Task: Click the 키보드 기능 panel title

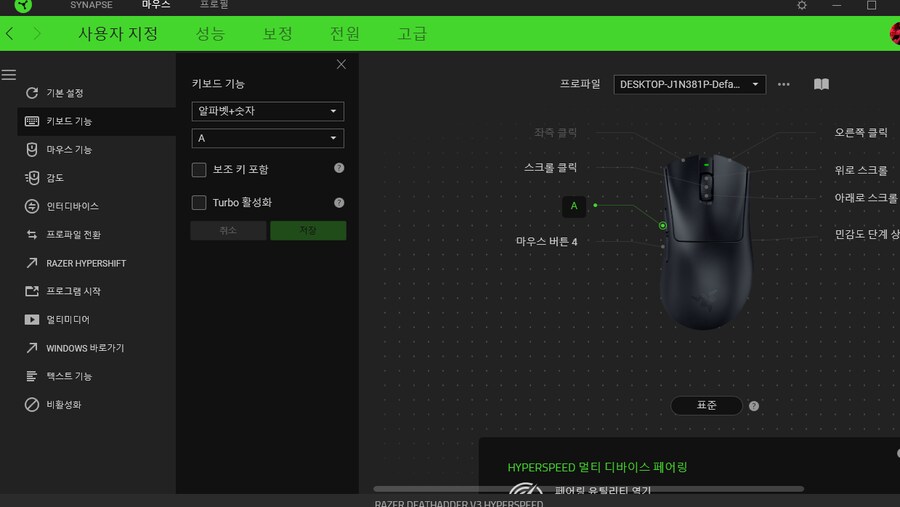Action: point(218,84)
